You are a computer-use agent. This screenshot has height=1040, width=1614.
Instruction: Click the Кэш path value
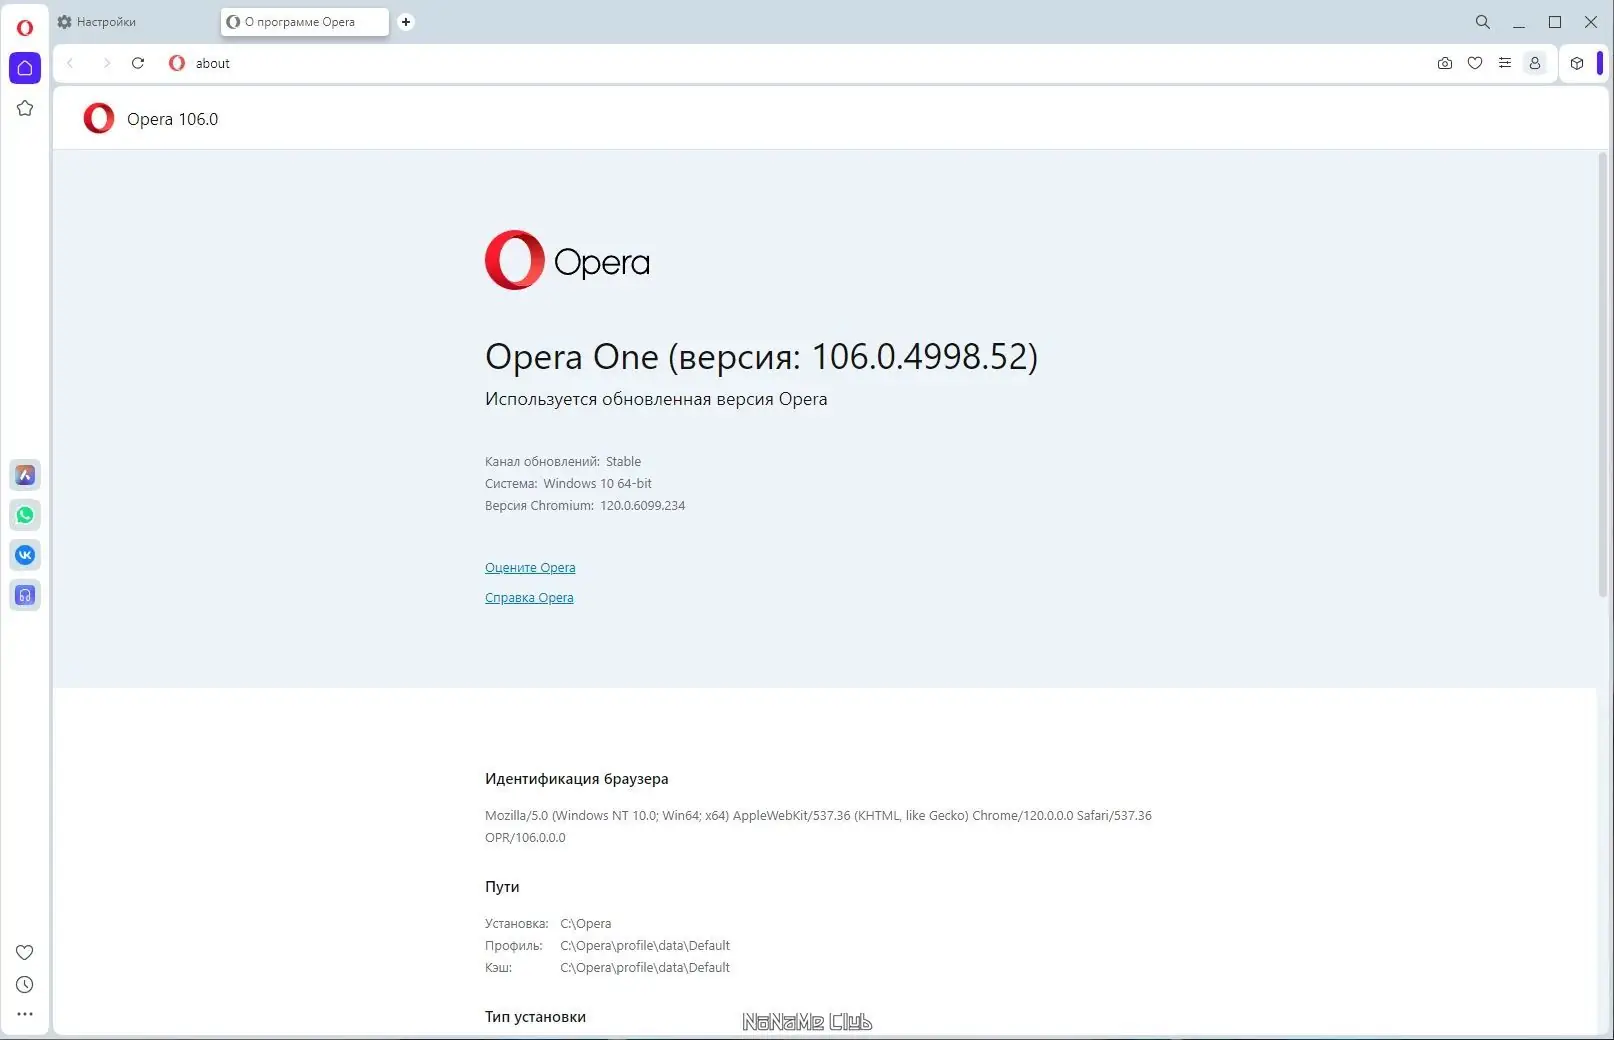[x=645, y=967]
